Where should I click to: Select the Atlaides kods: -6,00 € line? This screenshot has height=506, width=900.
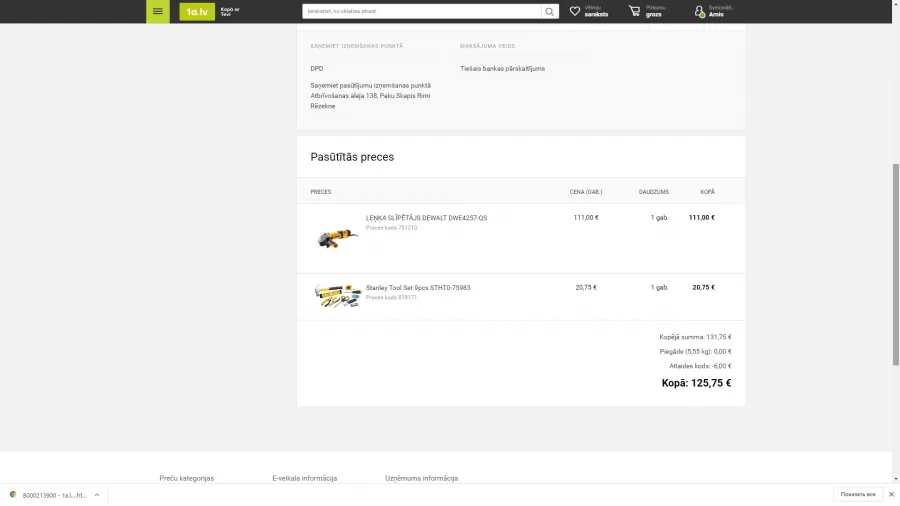(700, 366)
